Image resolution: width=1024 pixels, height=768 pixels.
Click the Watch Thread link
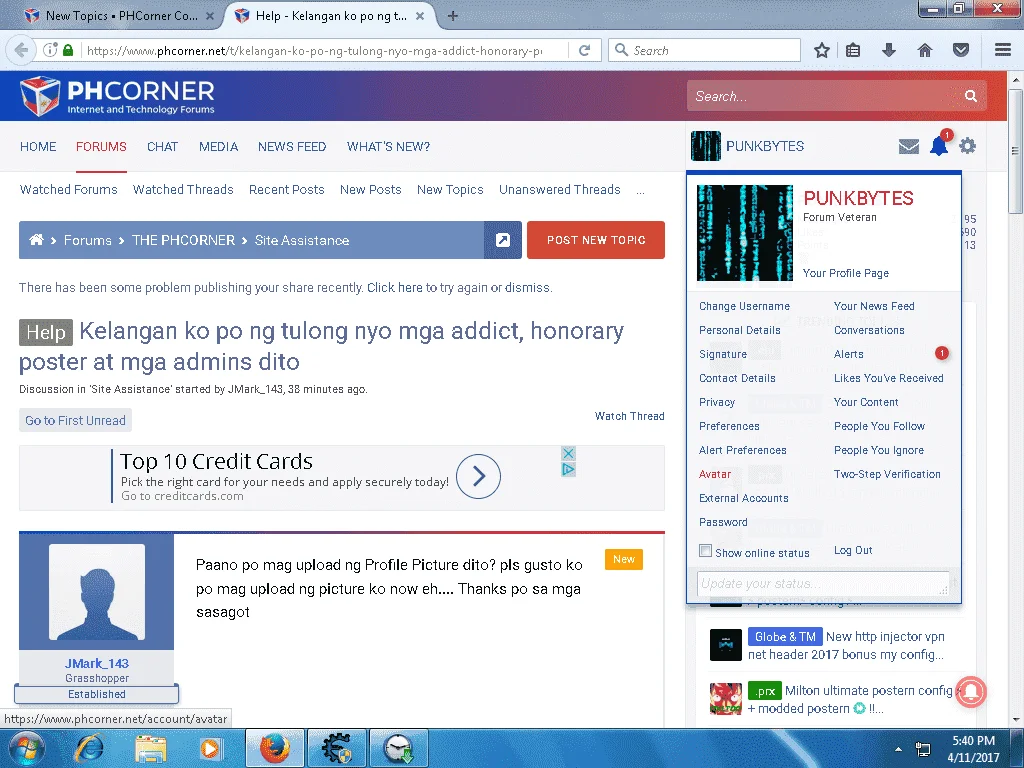point(630,416)
